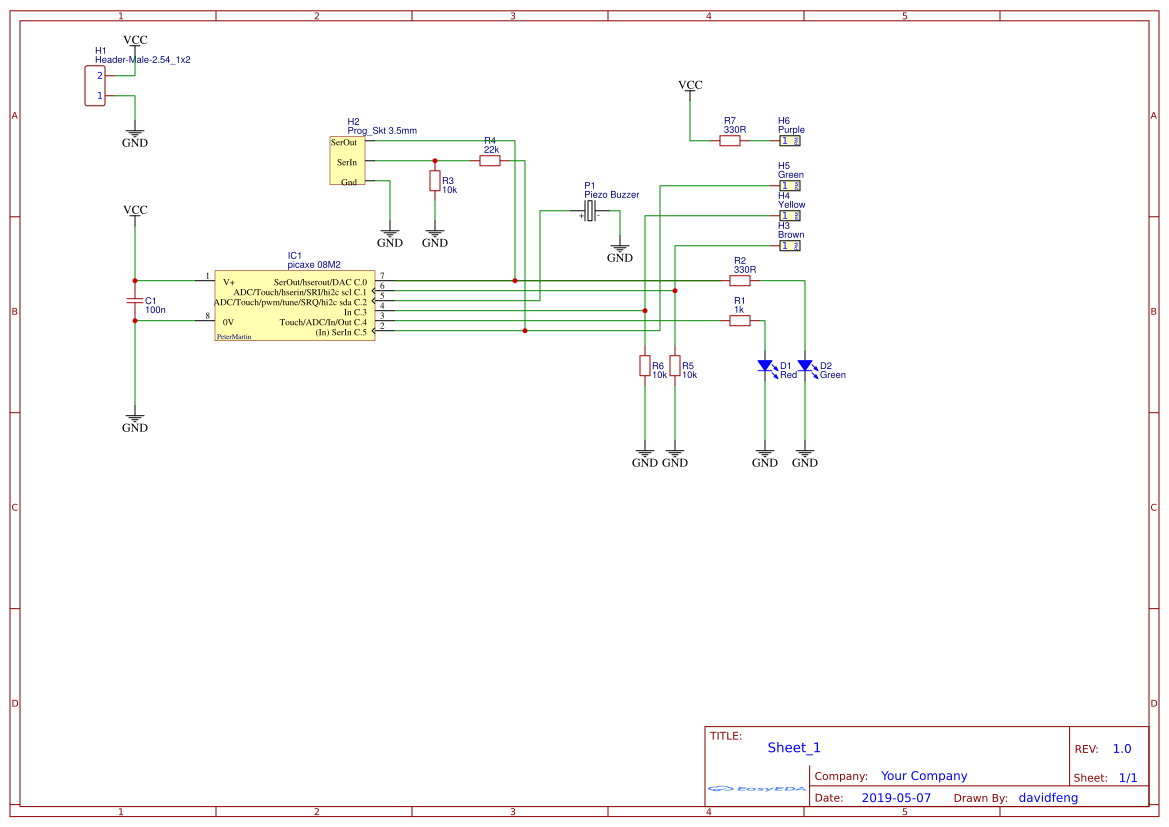Click the VCC power symbol above H1
The height and width of the screenshot is (827, 1169).
point(134,38)
